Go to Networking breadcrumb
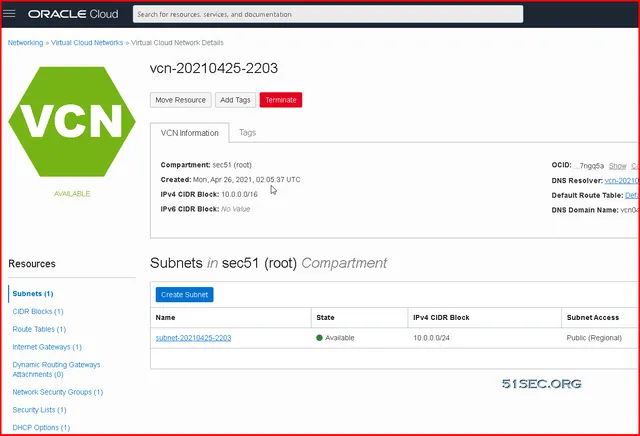 pos(25,43)
